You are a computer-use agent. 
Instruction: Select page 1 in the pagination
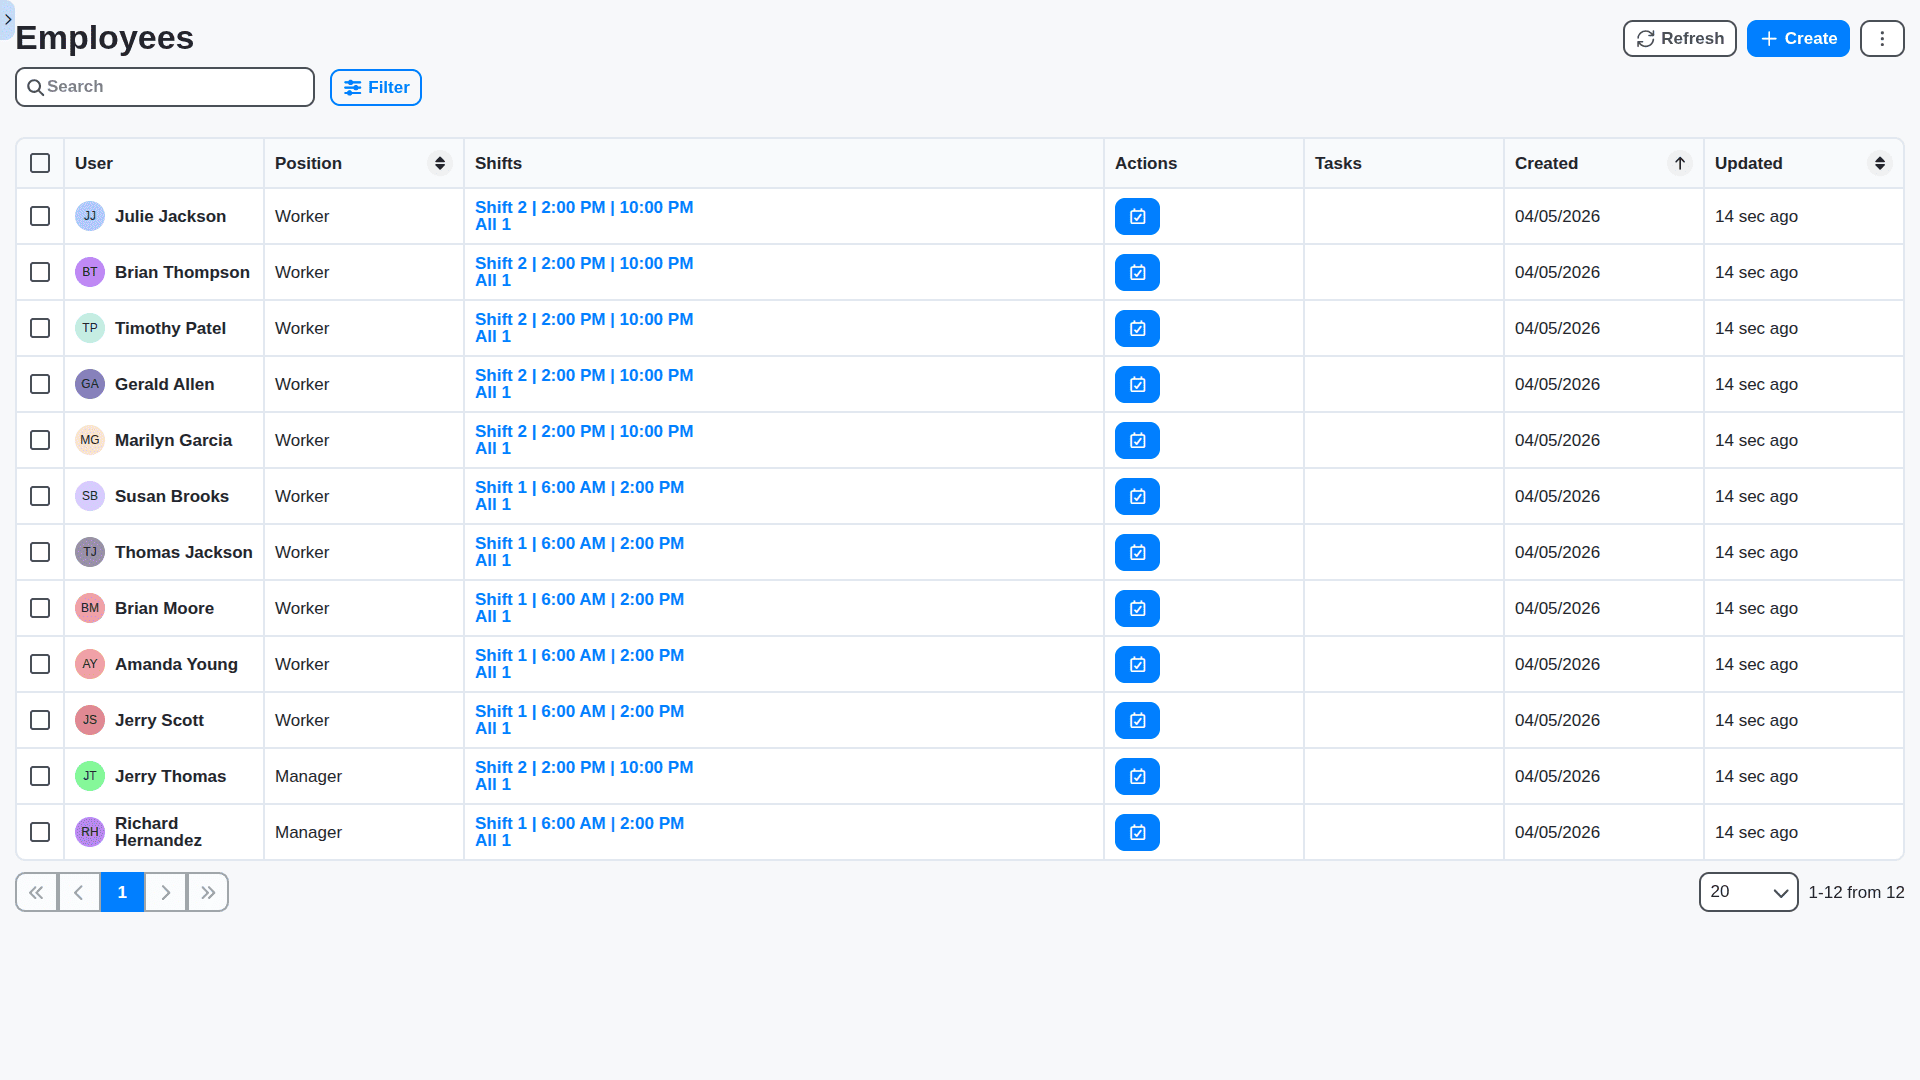(x=122, y=892)
